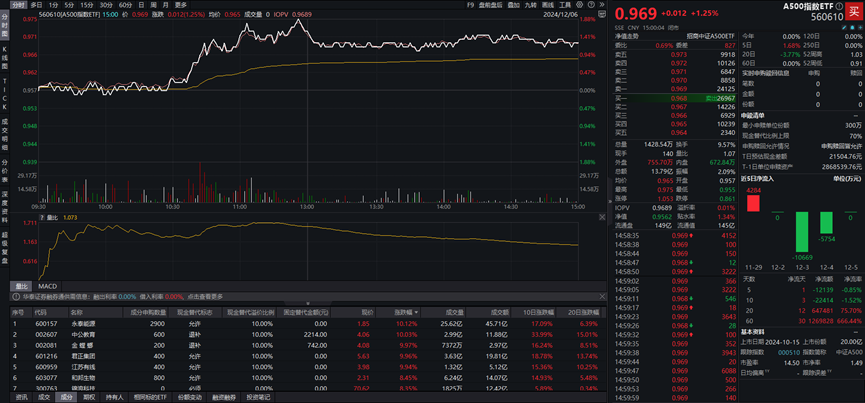This screenshot has height=403, width=865.
Task: Toggle 盘前盘后 display
Action: tap(491, 6)
